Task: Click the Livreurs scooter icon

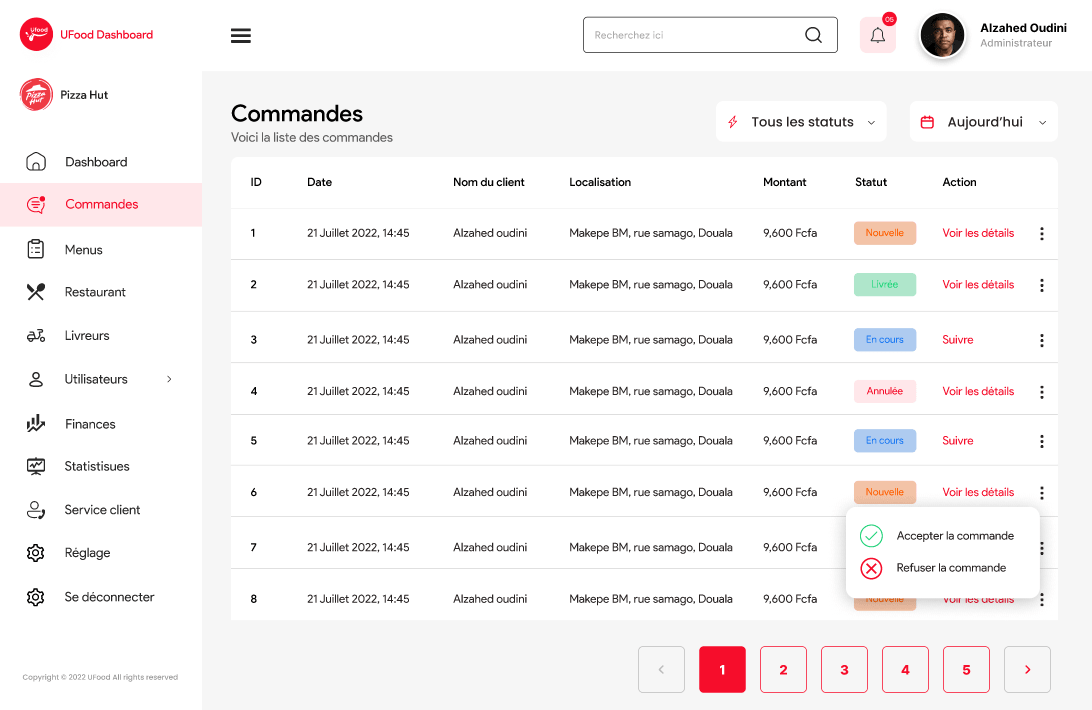Action: (36, 336)
